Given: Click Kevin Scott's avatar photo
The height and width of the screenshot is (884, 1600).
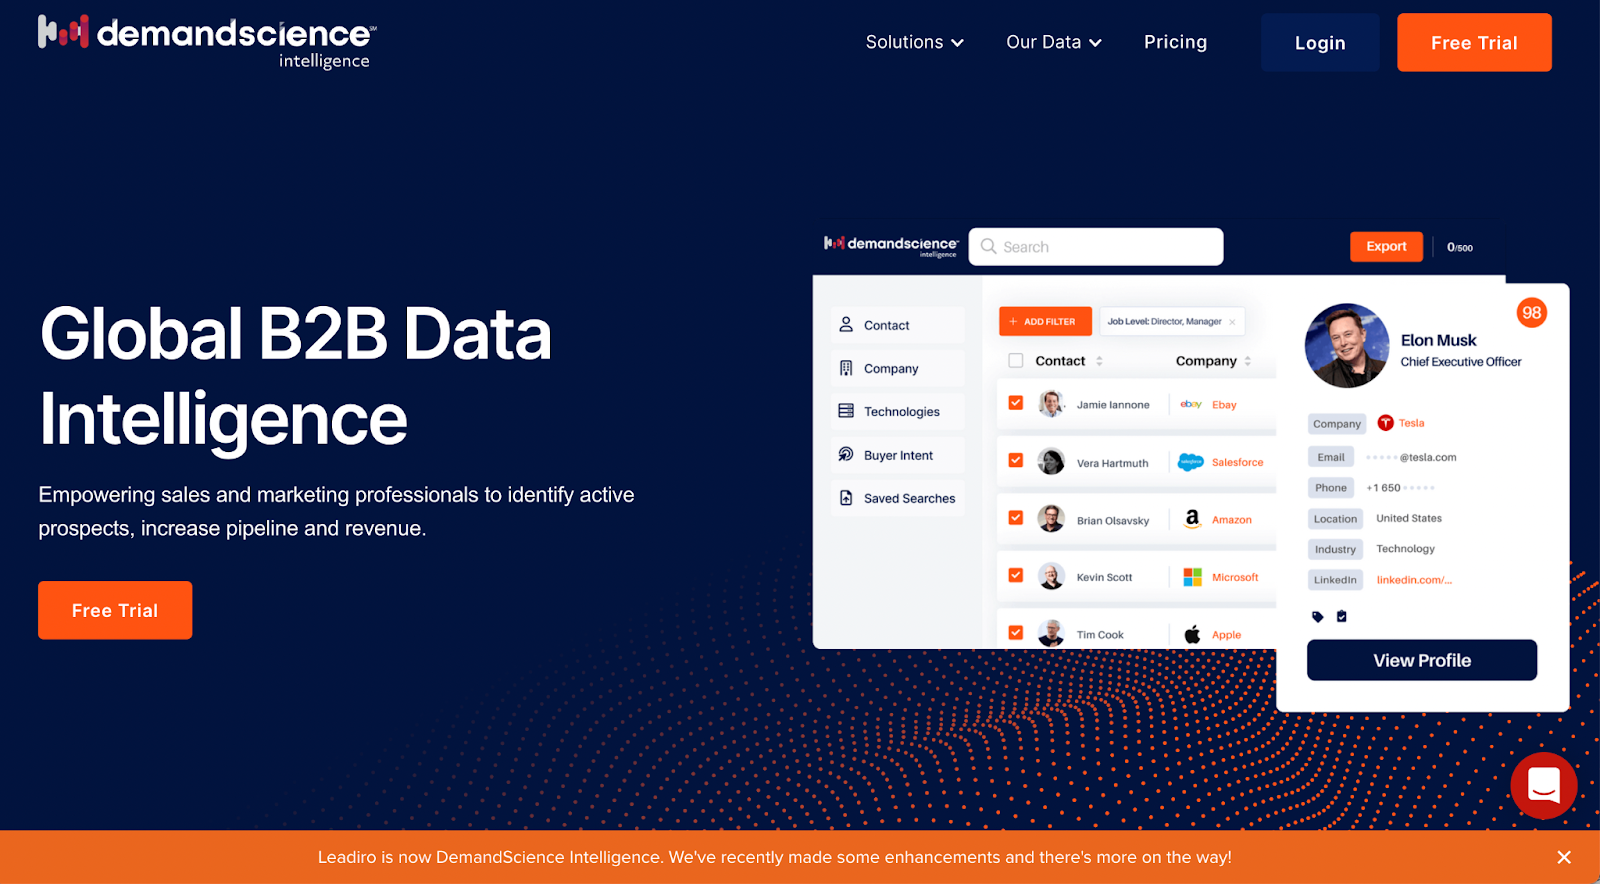Looking at the screenshot, I should (1051, 576).
